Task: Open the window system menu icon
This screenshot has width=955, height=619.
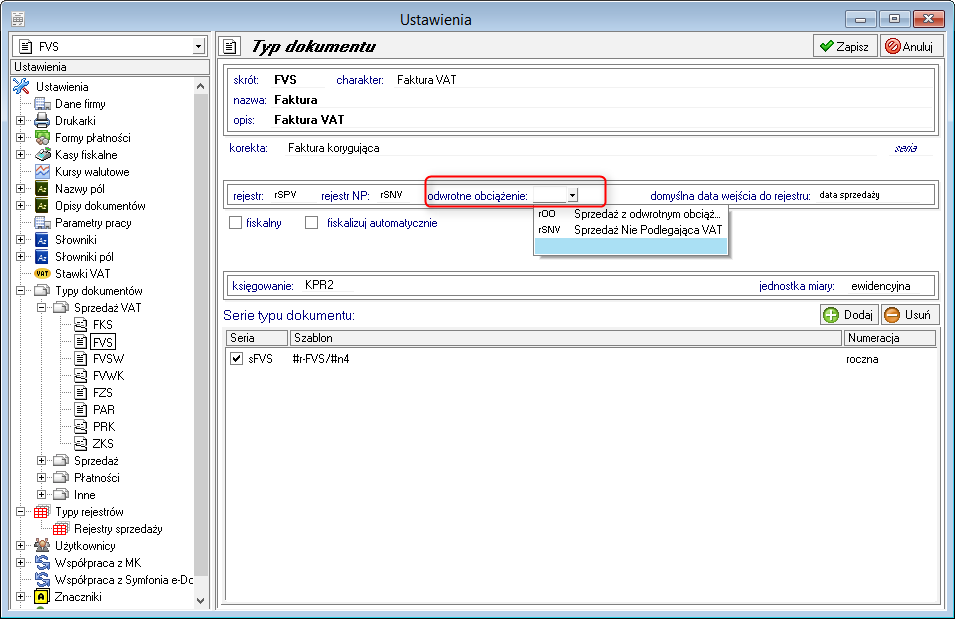Action: coord(18,19)
